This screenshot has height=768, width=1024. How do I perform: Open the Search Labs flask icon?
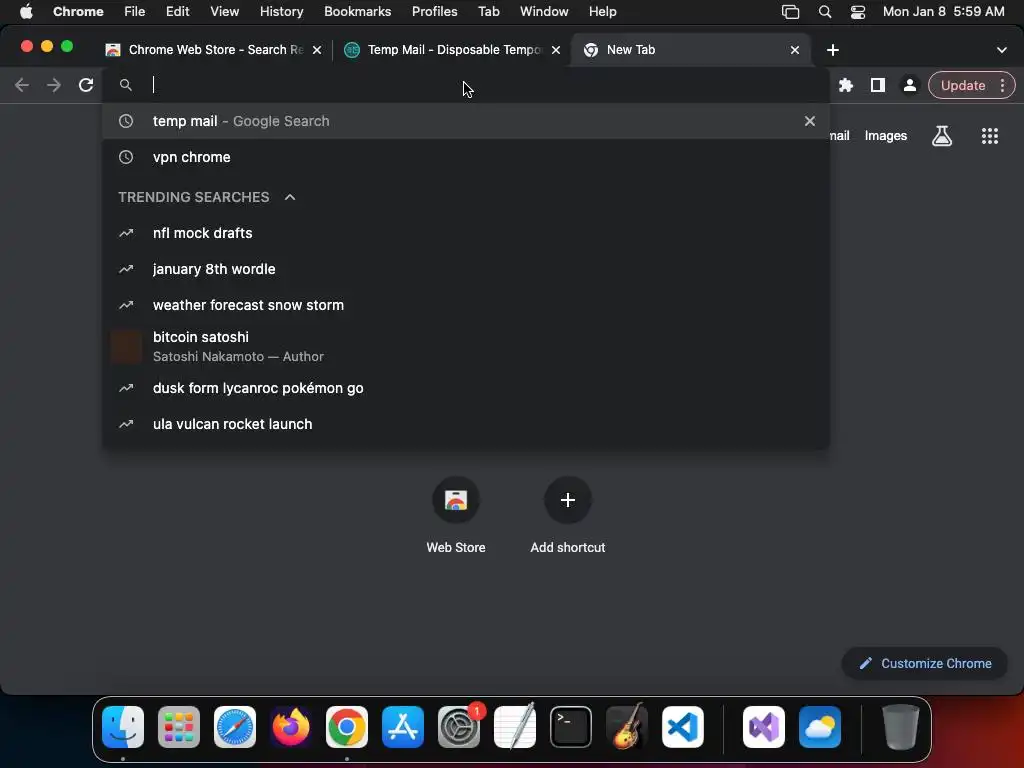[942, 136]
